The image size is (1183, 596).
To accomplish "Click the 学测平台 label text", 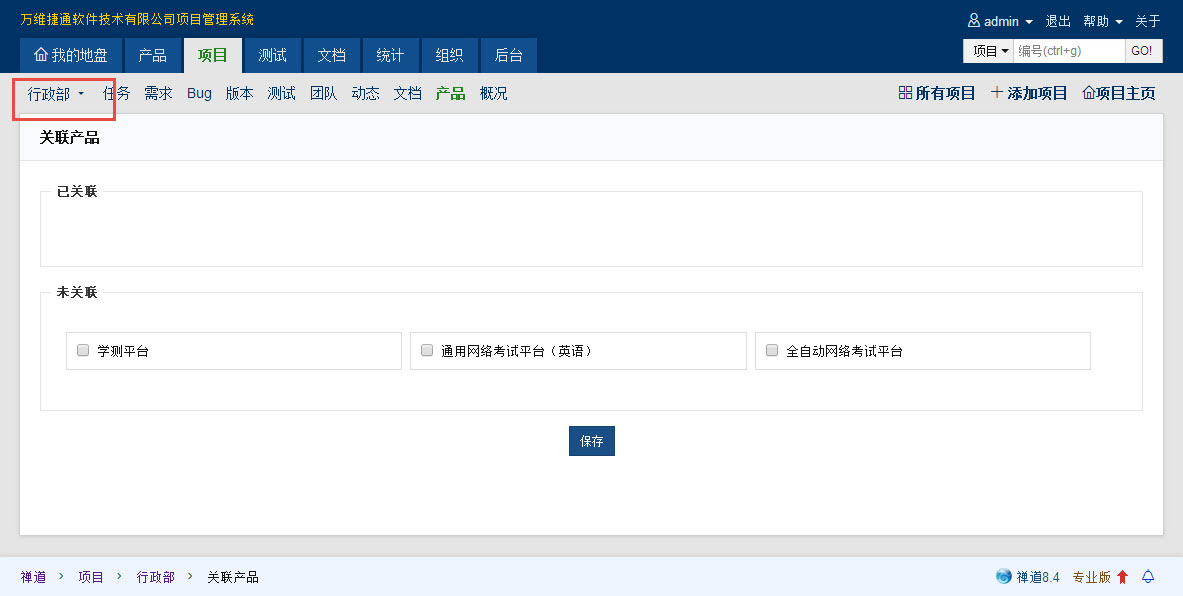I will point(123,351).
